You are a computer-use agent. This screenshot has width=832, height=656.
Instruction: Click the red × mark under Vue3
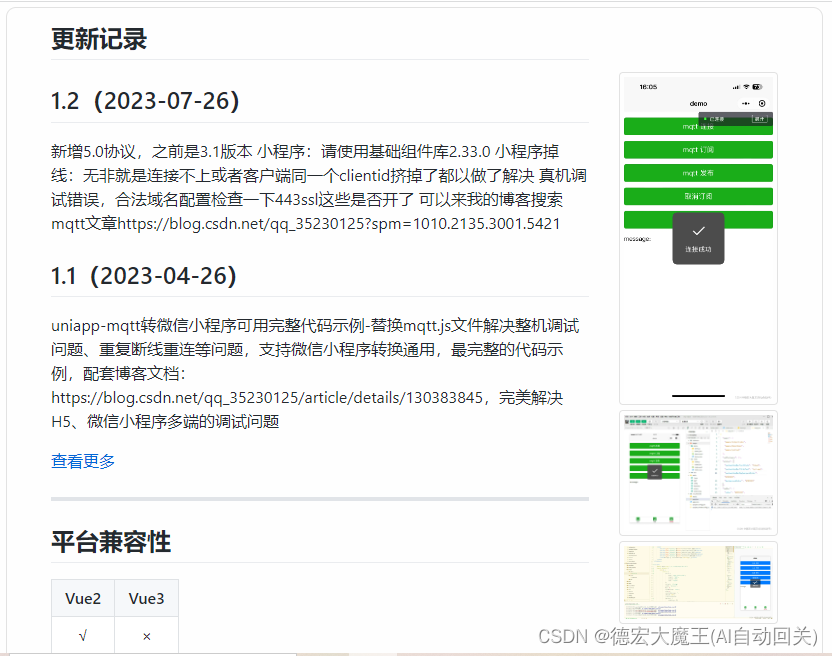pyautogui.click(x=146, y=634)
